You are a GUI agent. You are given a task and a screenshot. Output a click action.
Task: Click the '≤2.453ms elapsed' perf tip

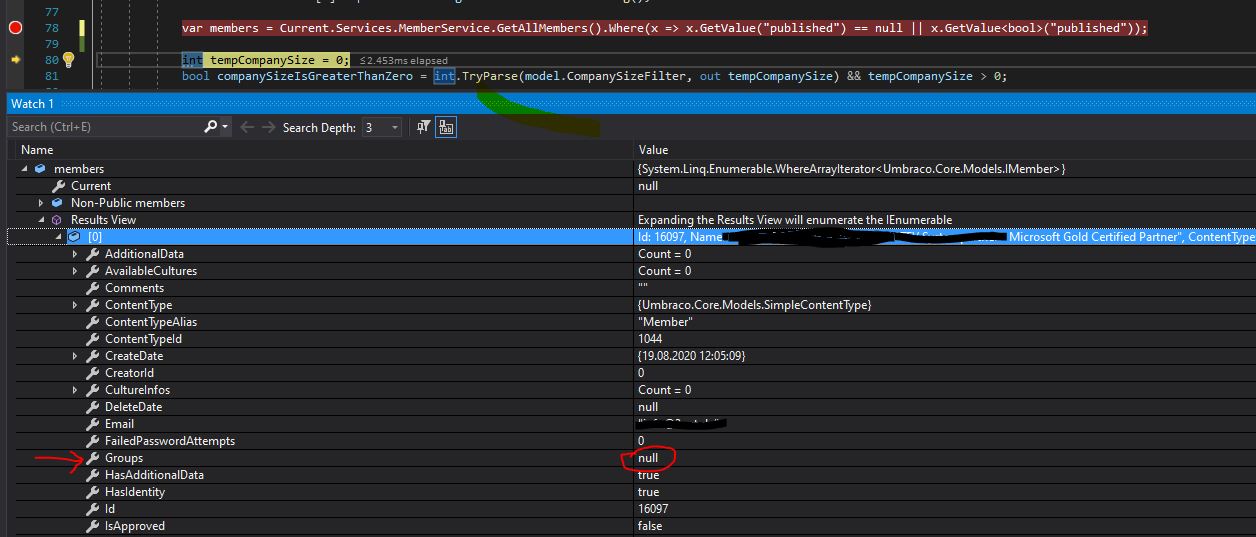[x=404, y=61]
